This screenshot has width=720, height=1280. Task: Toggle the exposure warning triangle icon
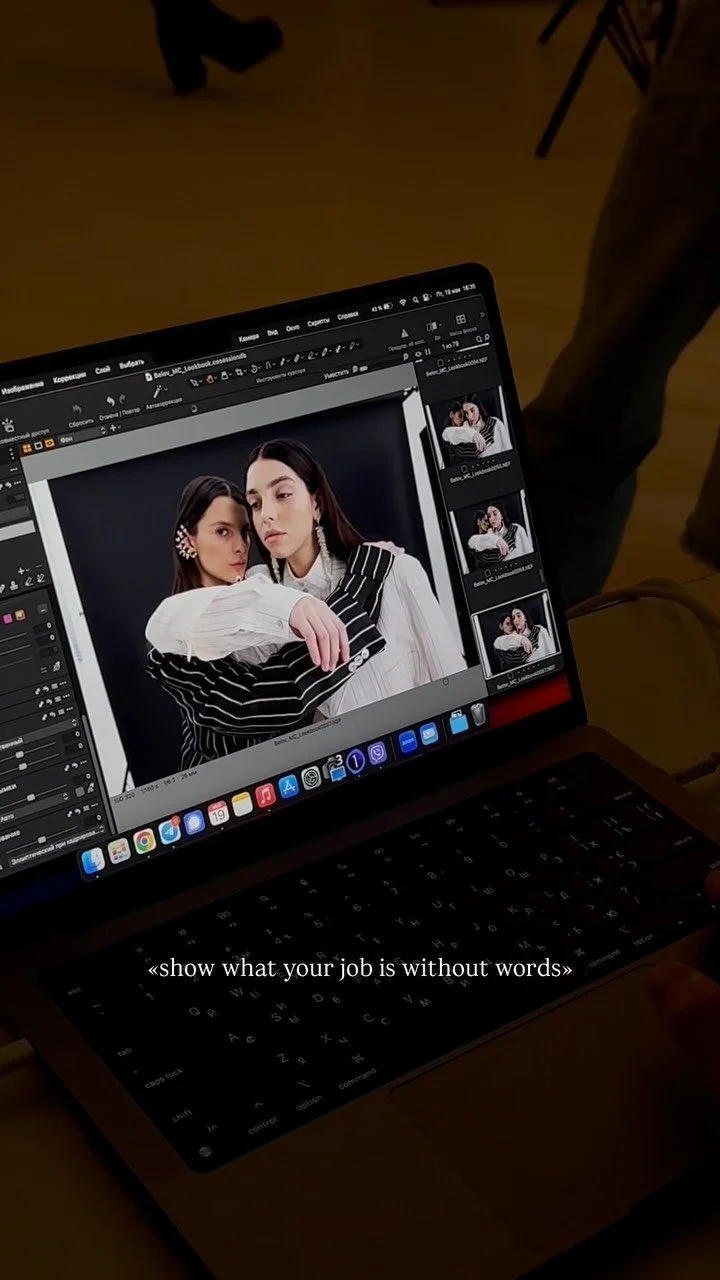405,334
